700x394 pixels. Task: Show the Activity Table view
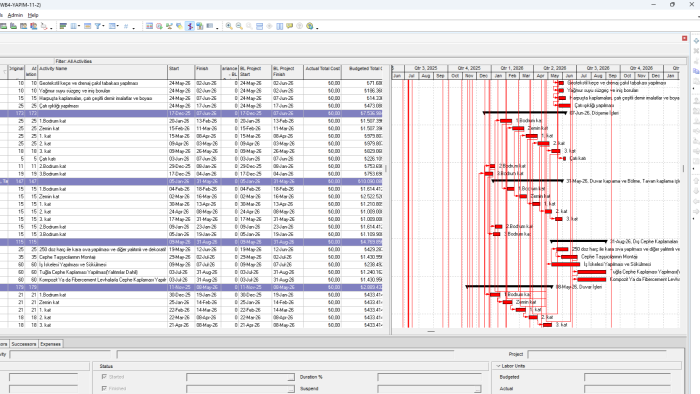coord(150,26)
